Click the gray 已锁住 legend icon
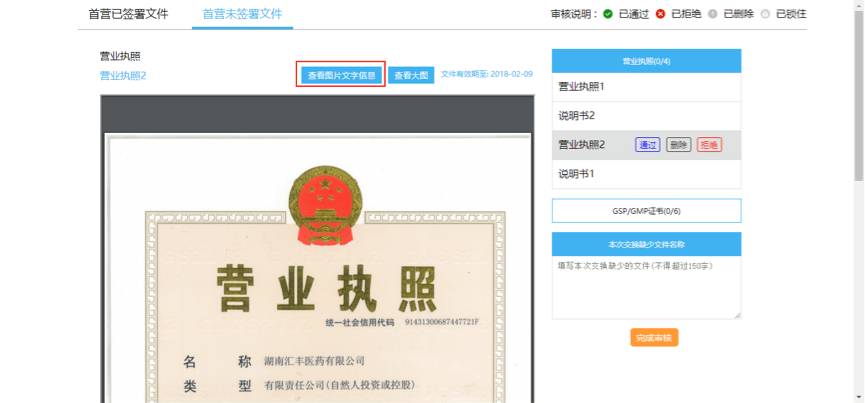Viewport: 865px width, 403px height. point(765,14)
